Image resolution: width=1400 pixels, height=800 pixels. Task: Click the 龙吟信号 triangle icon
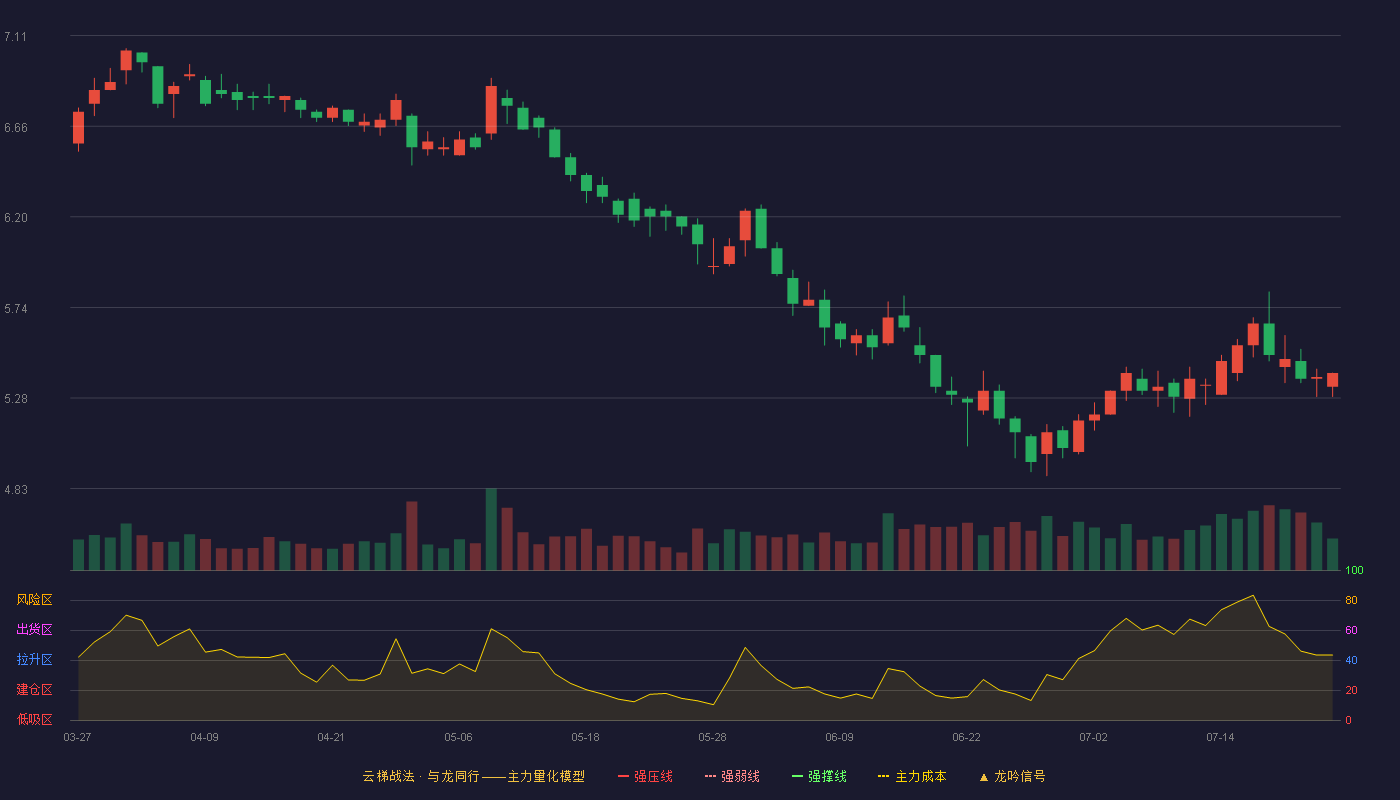pyautogui.click(x=983, y=776)
